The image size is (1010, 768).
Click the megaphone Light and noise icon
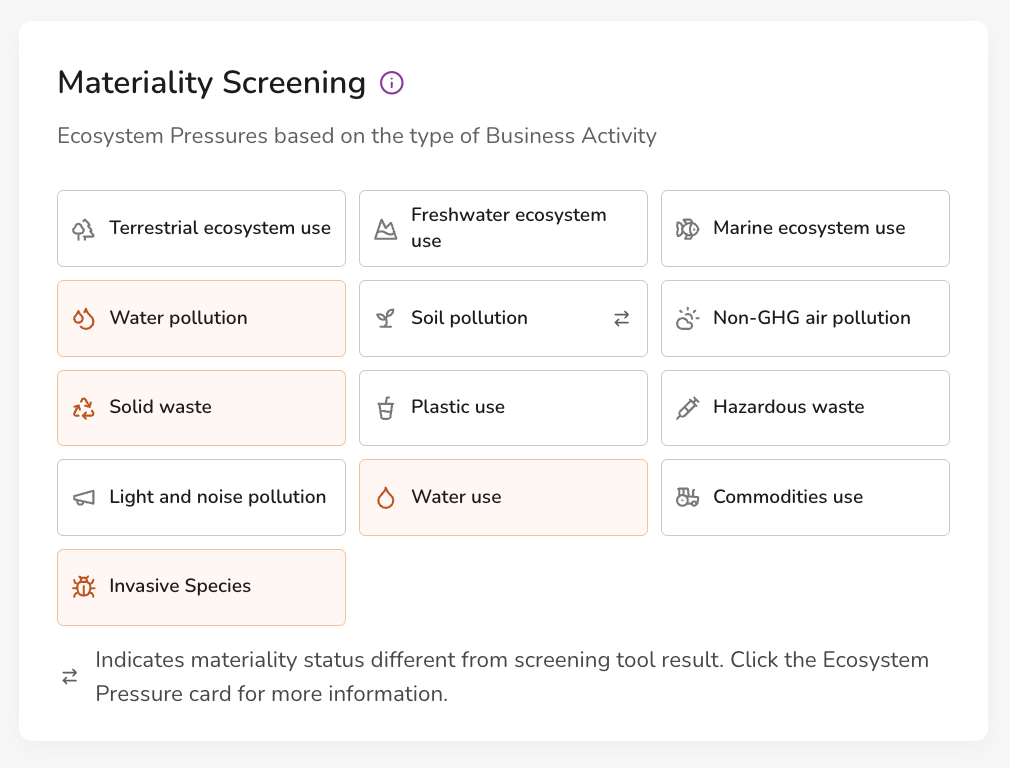83,497
